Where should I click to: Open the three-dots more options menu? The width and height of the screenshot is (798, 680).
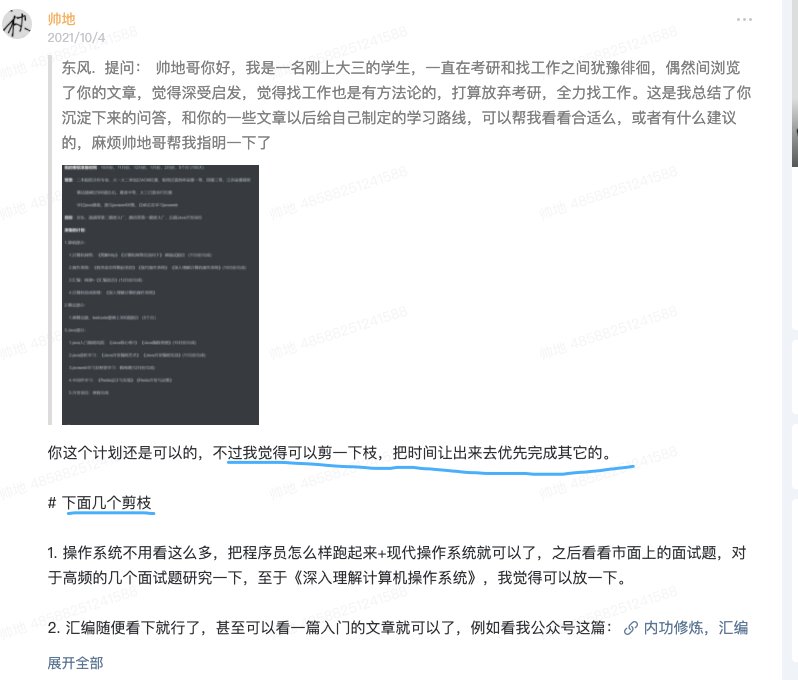(744, 19)
